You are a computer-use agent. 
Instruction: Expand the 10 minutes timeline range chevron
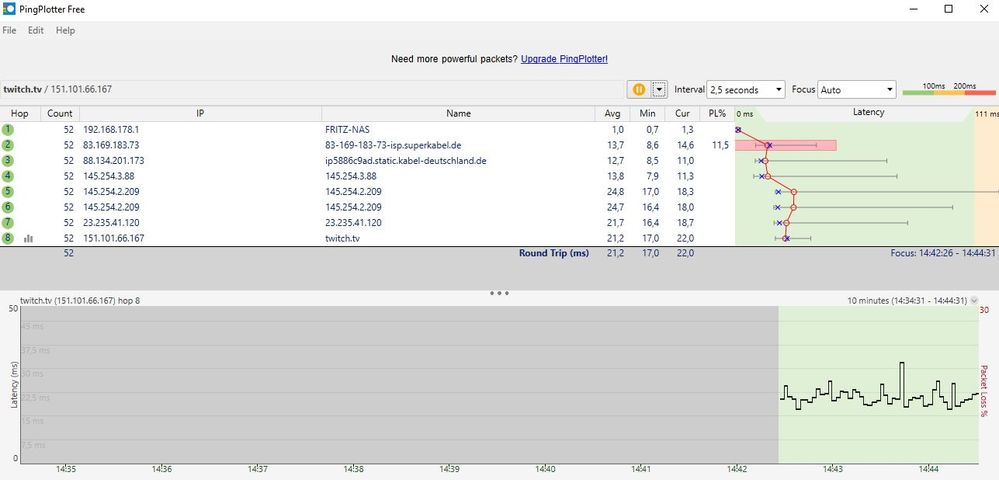coord(974,300)
